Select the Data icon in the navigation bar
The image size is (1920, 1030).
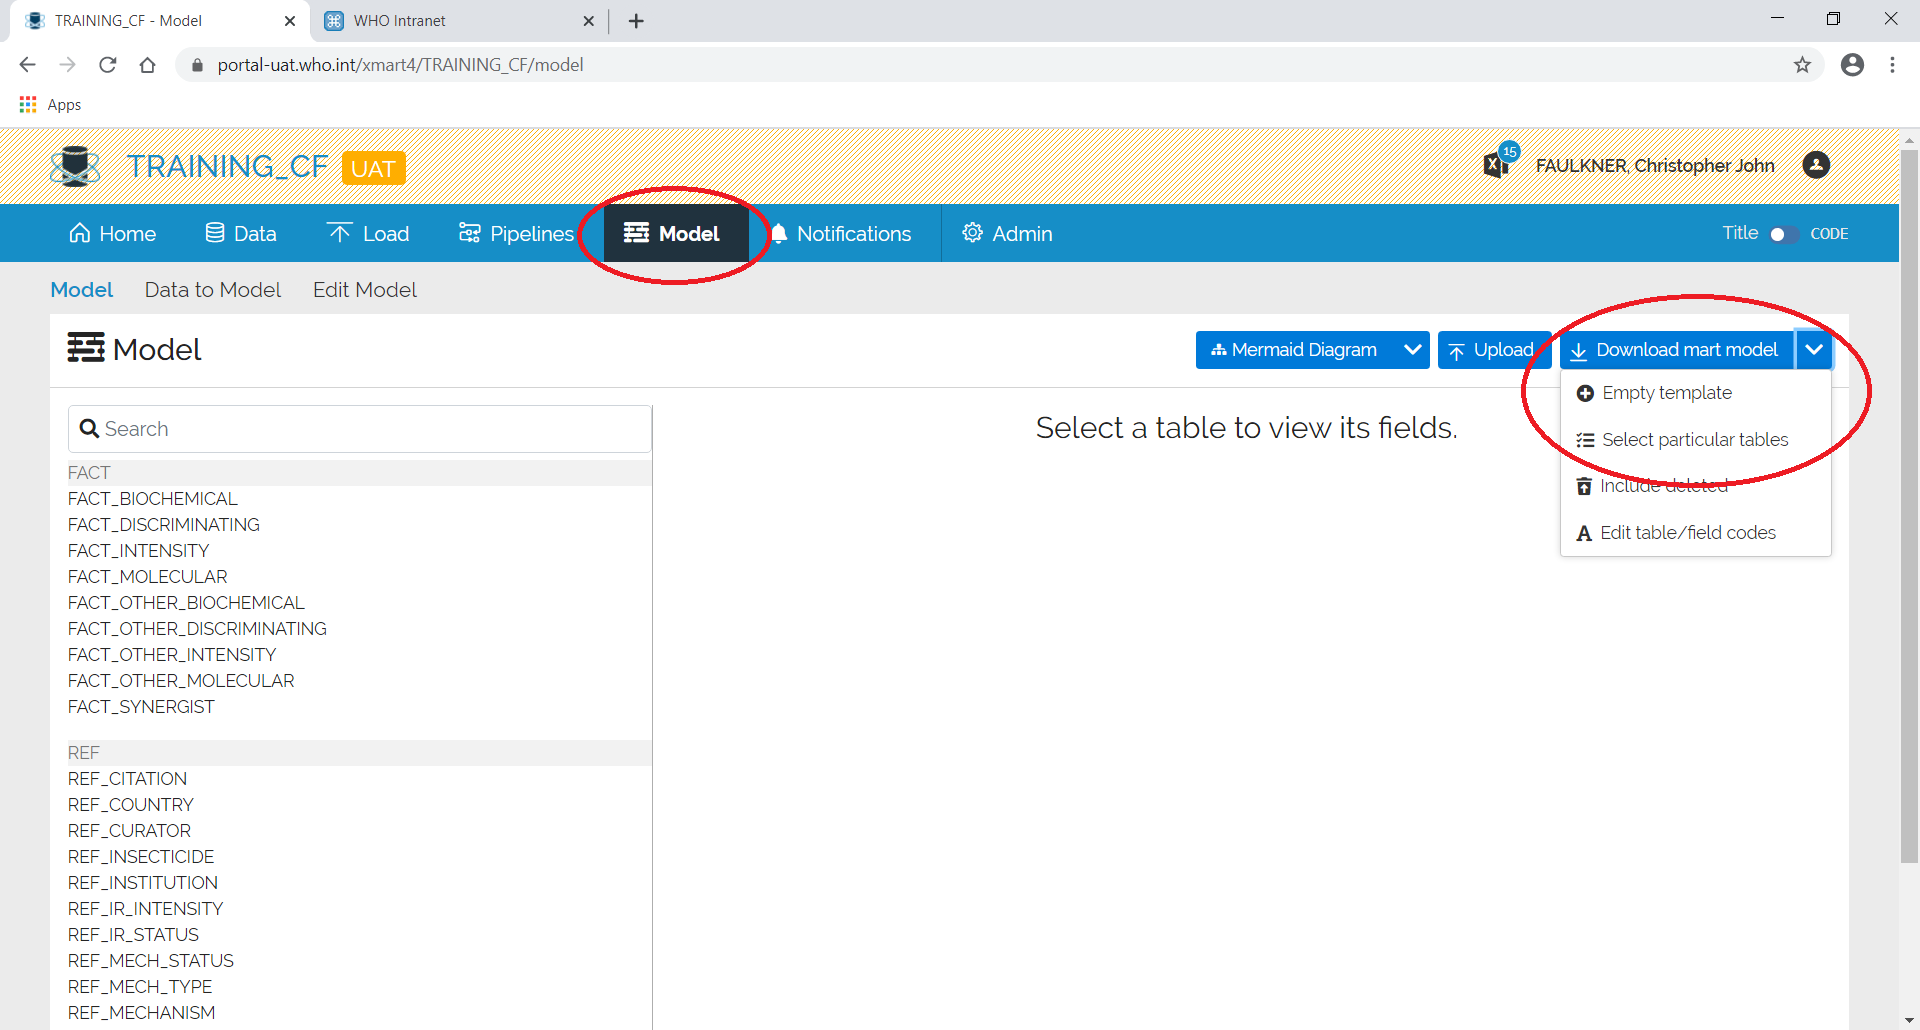click(x=214, y=232)
